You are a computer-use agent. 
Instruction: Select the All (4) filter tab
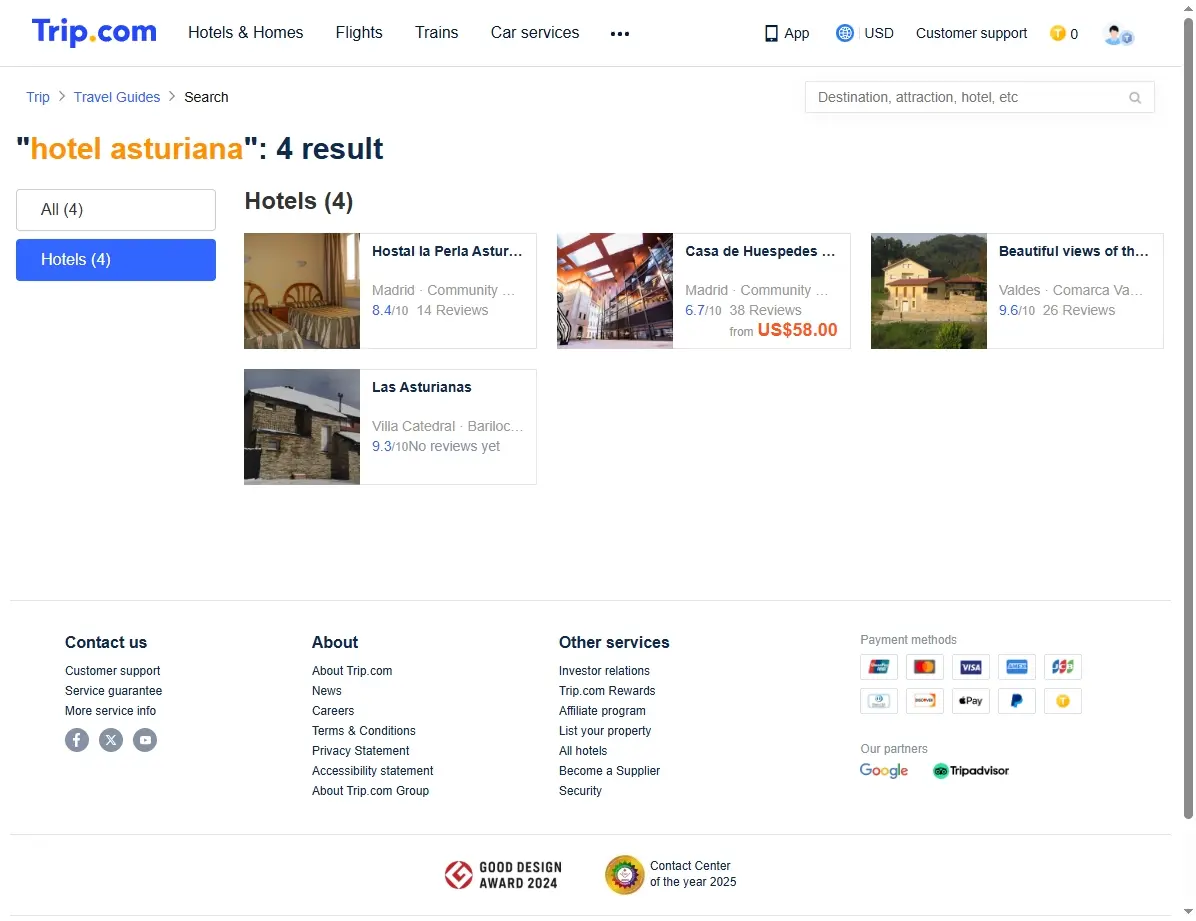coord(116,210)
